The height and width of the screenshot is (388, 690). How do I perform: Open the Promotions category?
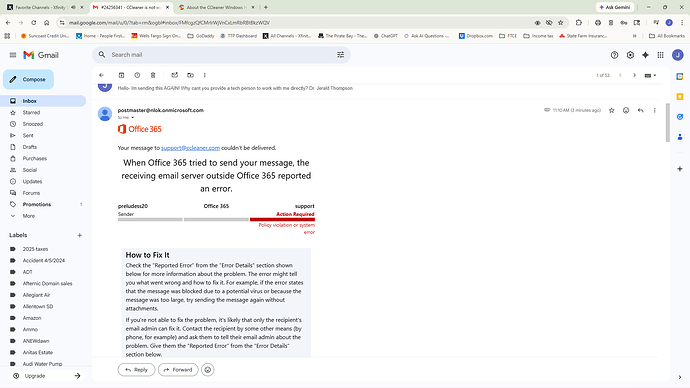[37, 205]
